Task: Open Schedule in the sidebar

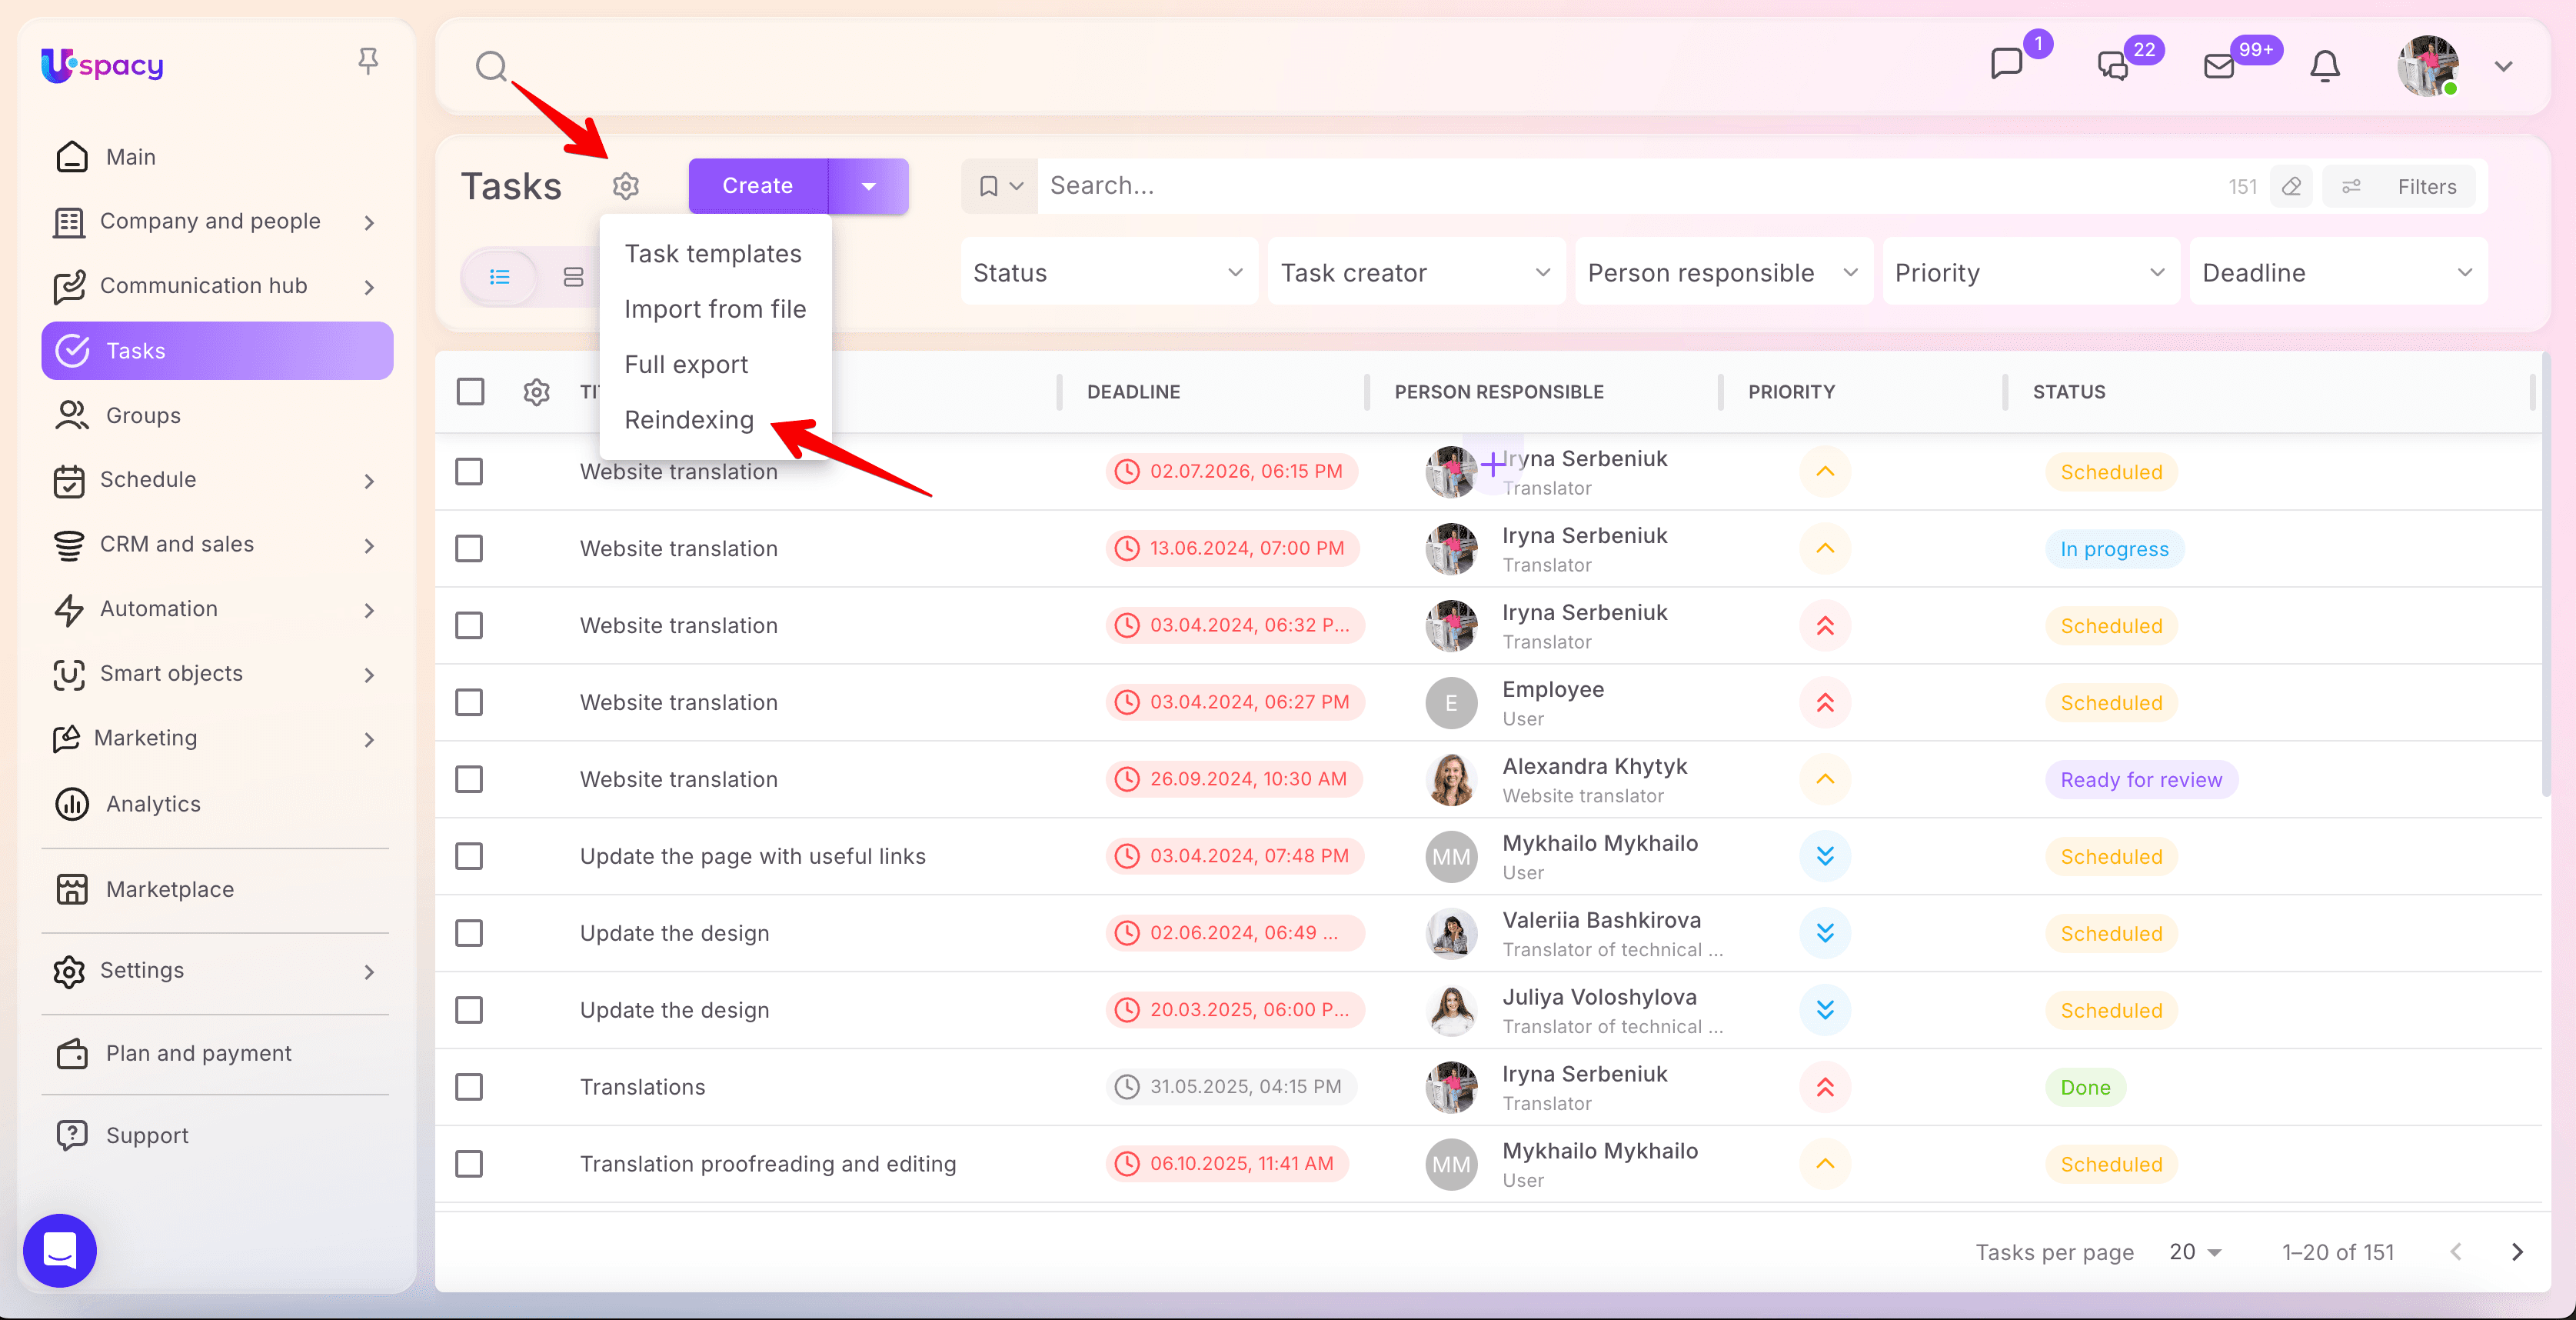Action: point(217,480)
